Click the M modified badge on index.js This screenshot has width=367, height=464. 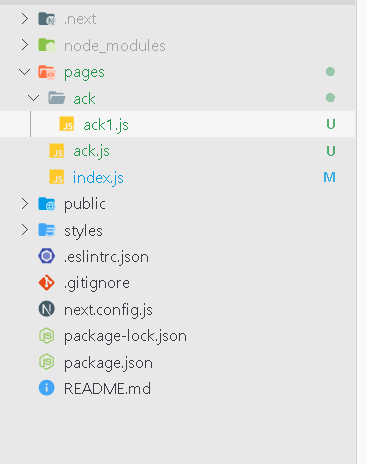point(330,177)
